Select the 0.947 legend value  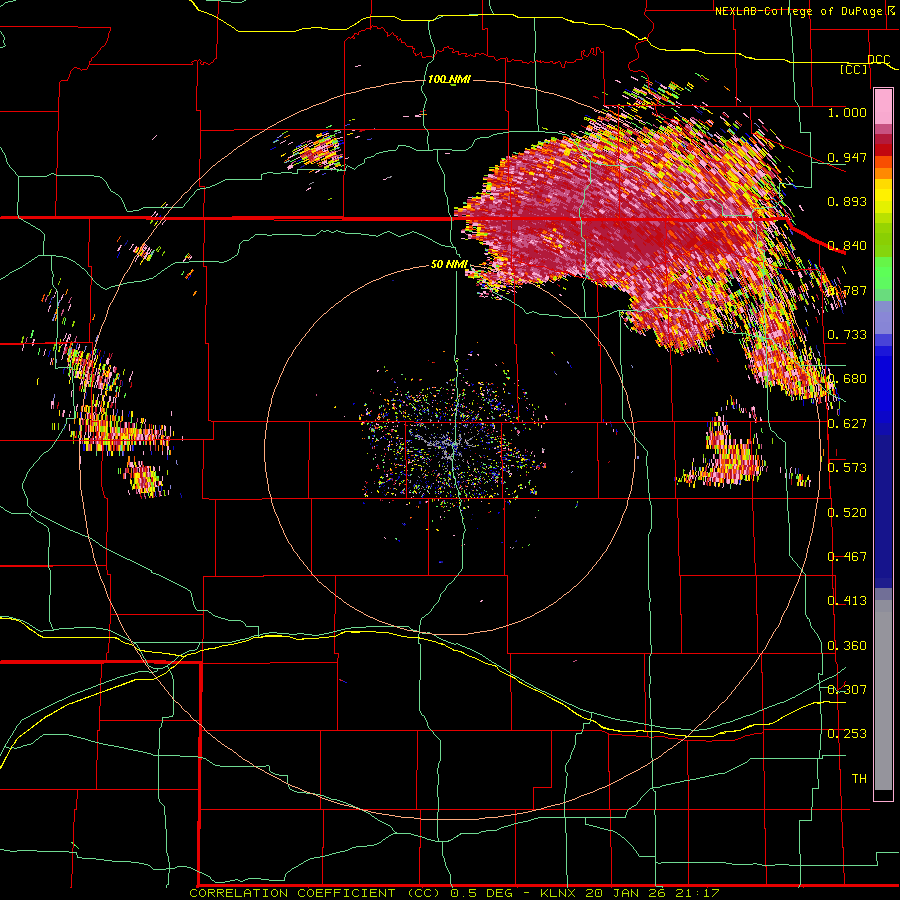pos(847,157)
